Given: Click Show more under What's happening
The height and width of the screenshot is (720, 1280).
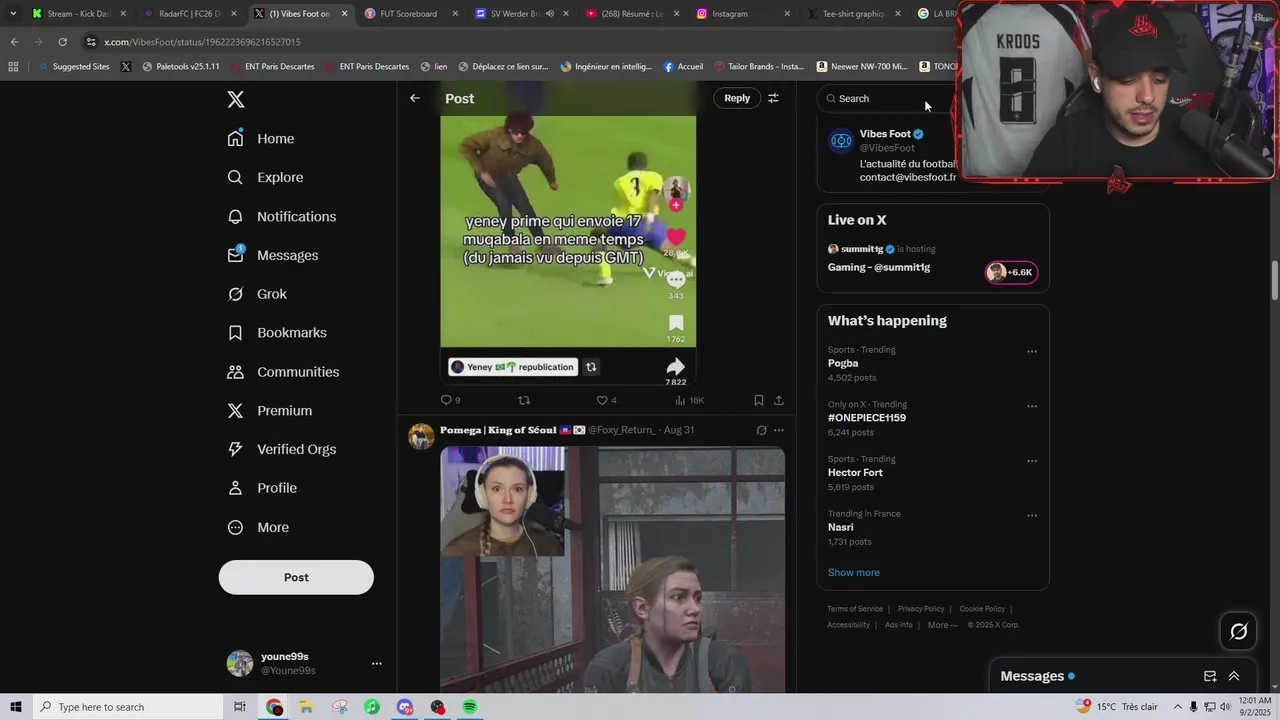Looking at the screenshot, I should pos(854,572).
